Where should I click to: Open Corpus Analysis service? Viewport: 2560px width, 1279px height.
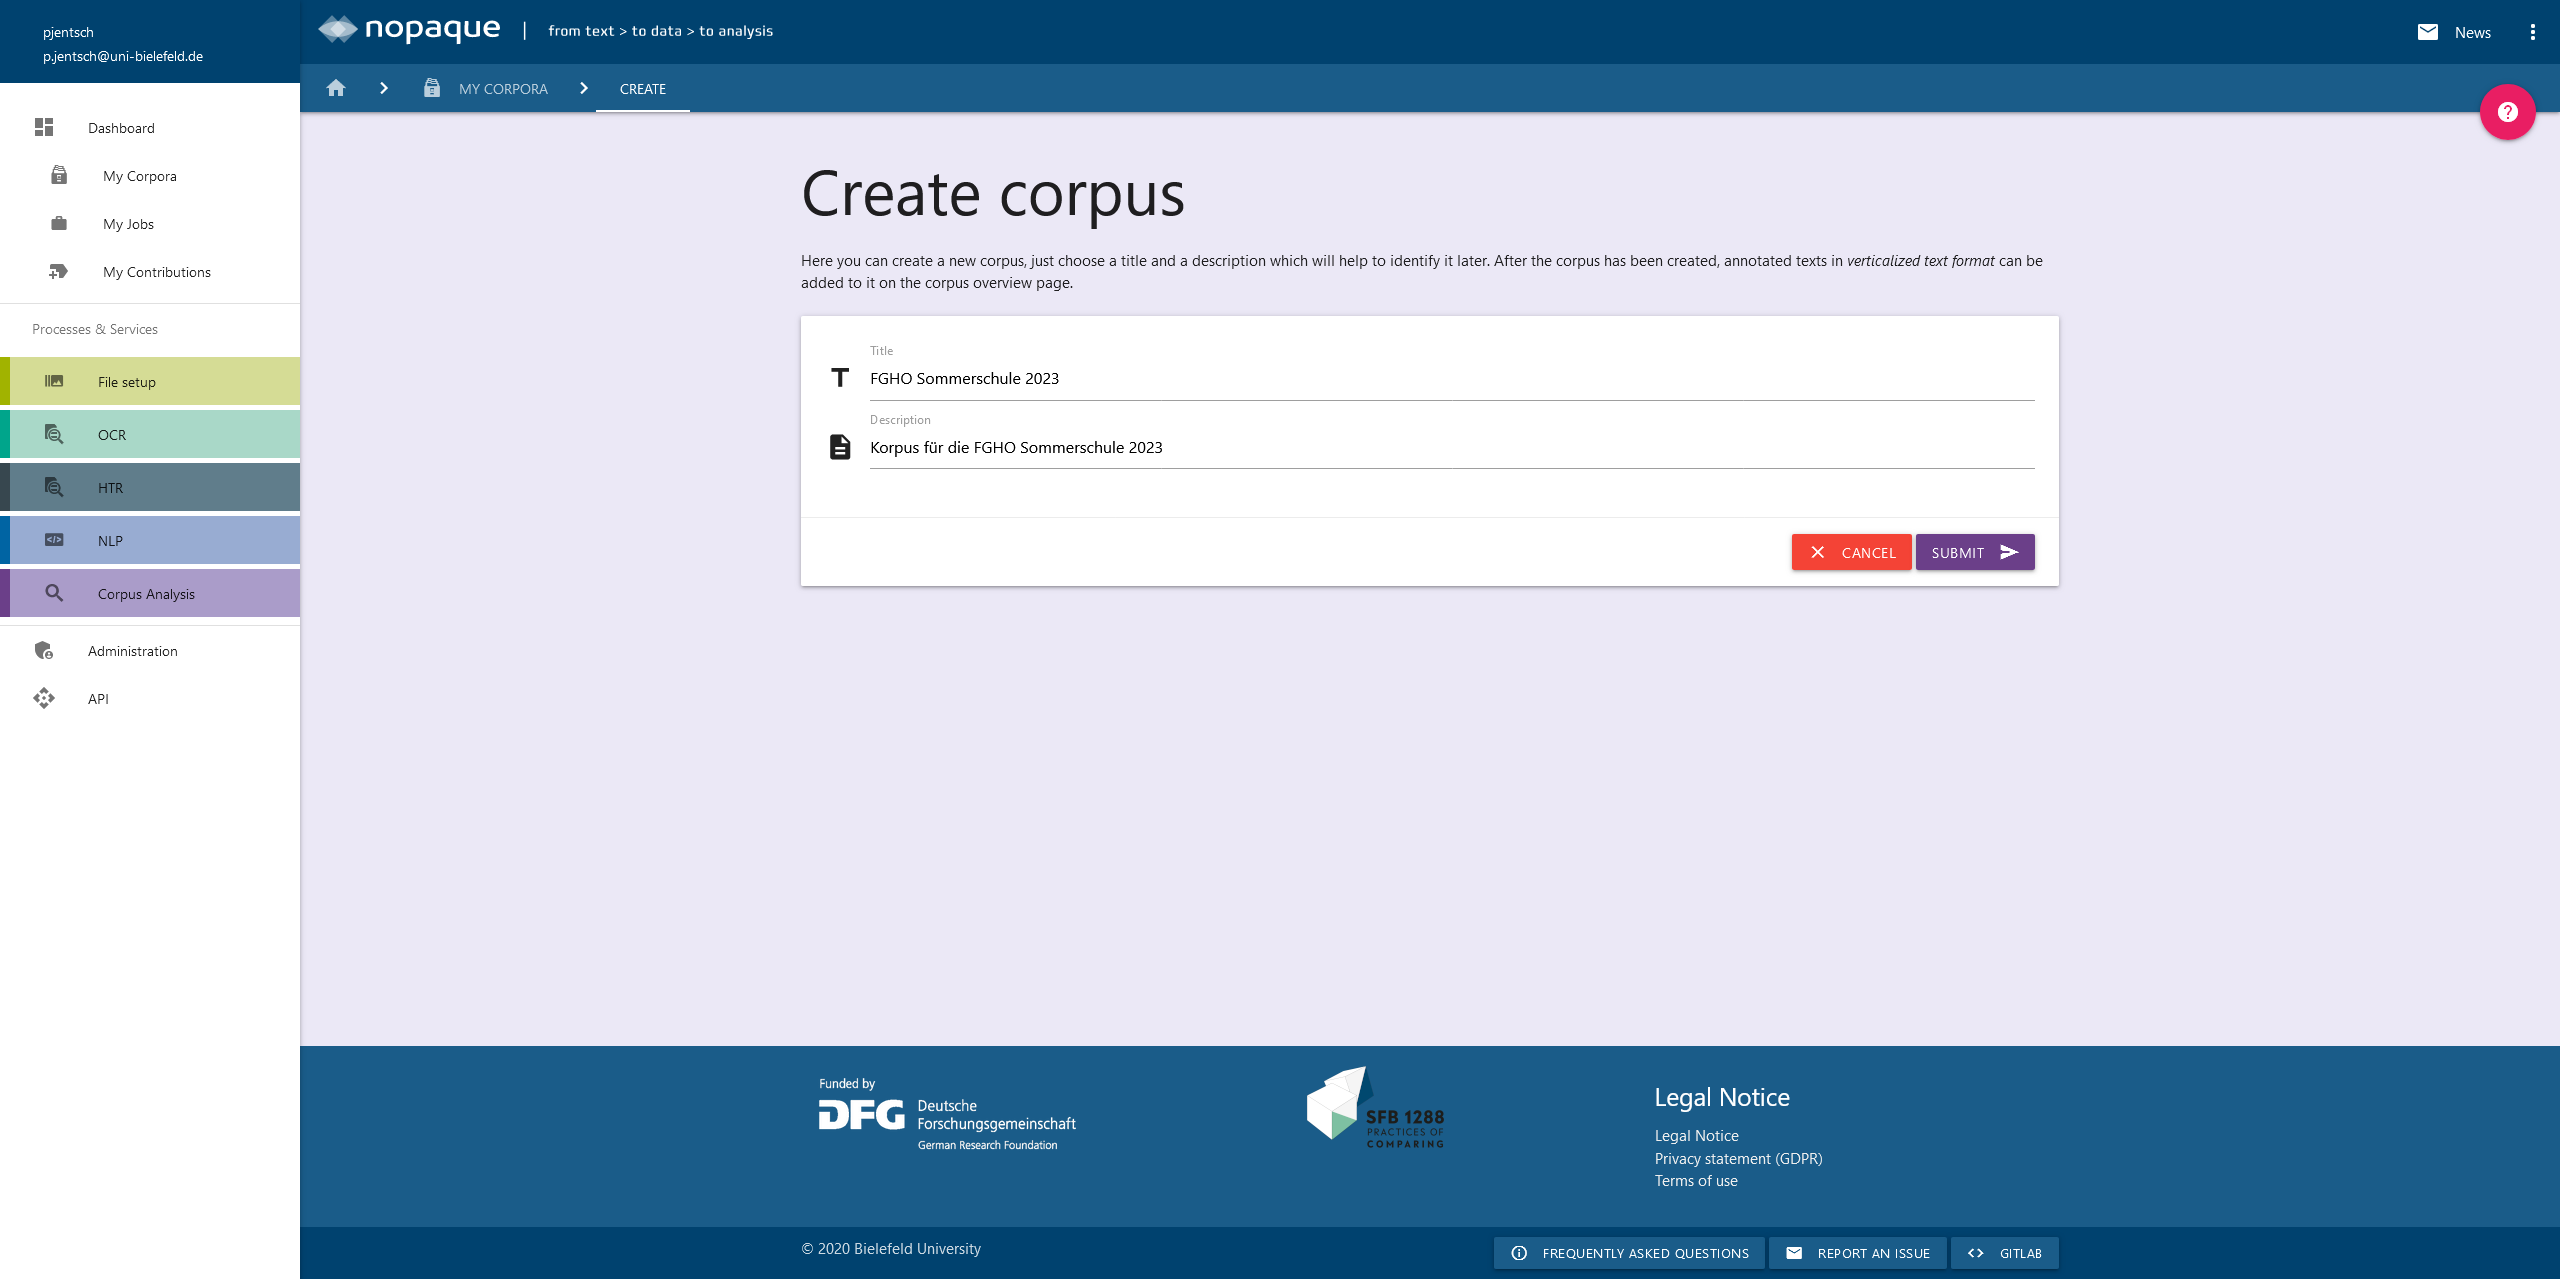150,593
